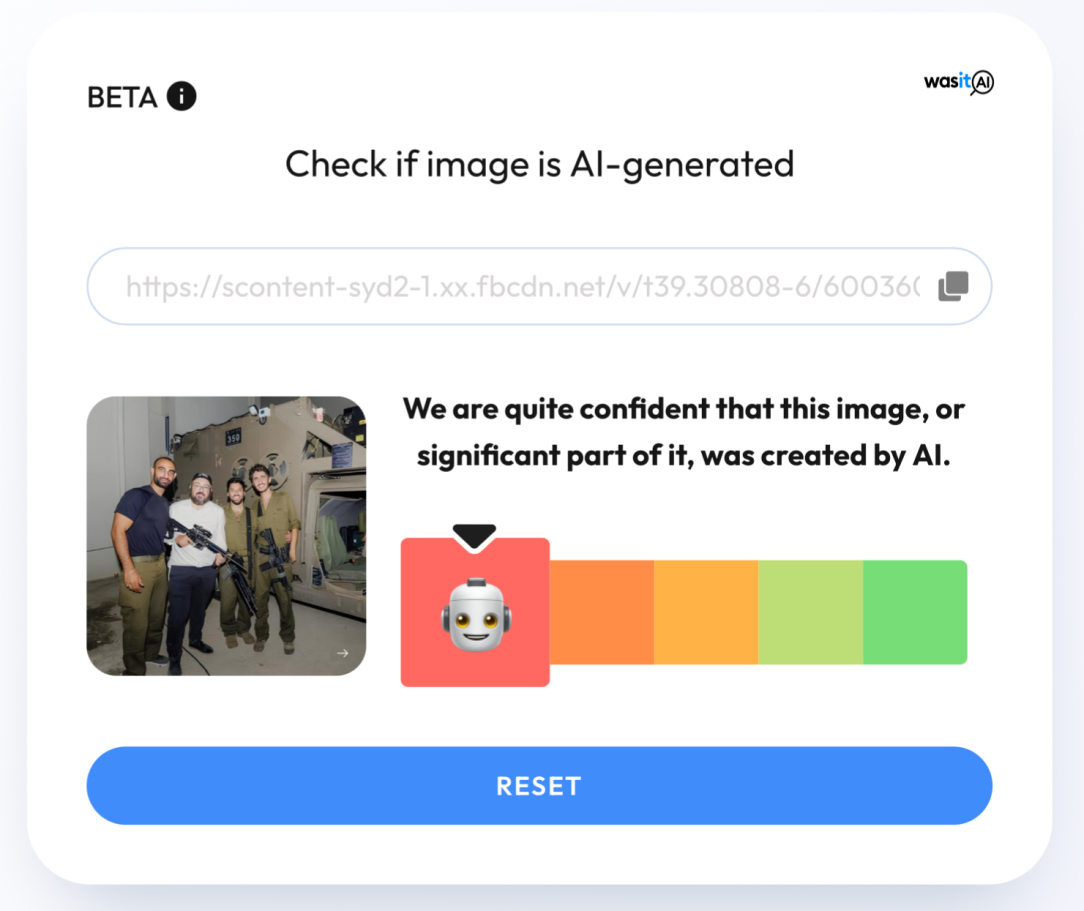This screenshot has height=911, width=1084.
Task: Click the BETA label
Action: [x=122, y=97]
